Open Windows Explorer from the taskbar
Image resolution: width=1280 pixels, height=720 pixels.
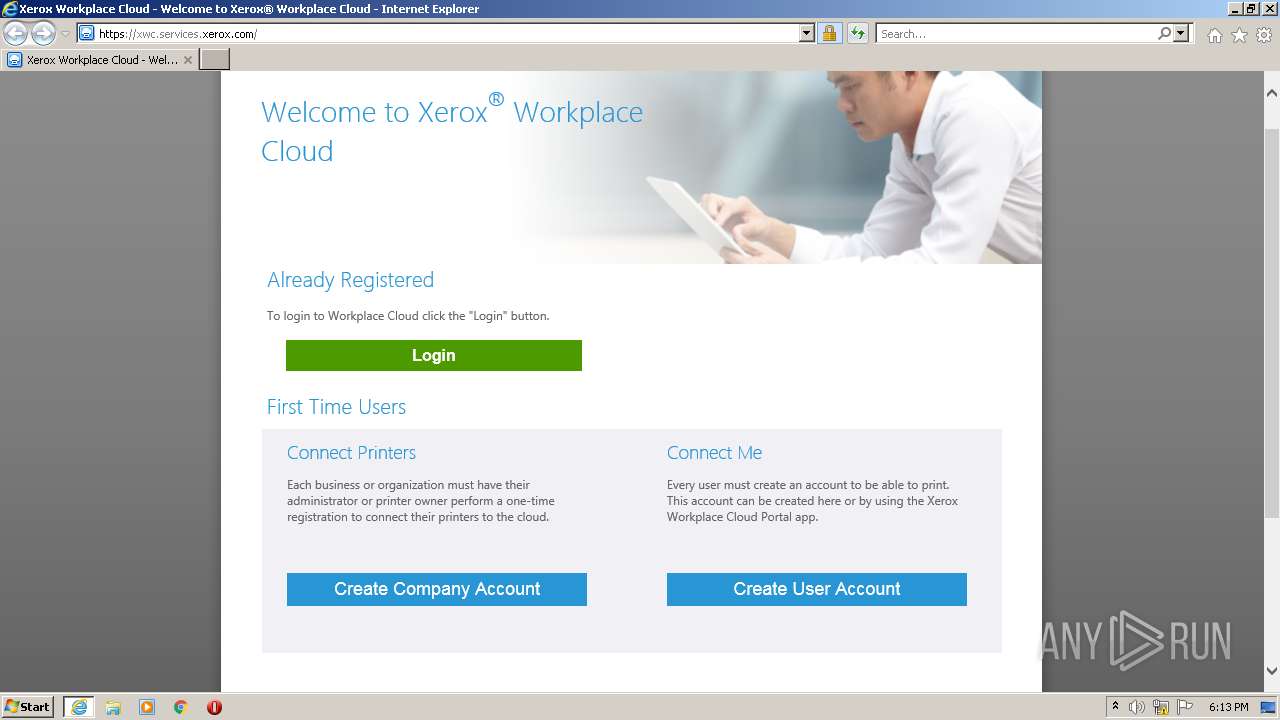pyautogui.click(x=113, y=707)
